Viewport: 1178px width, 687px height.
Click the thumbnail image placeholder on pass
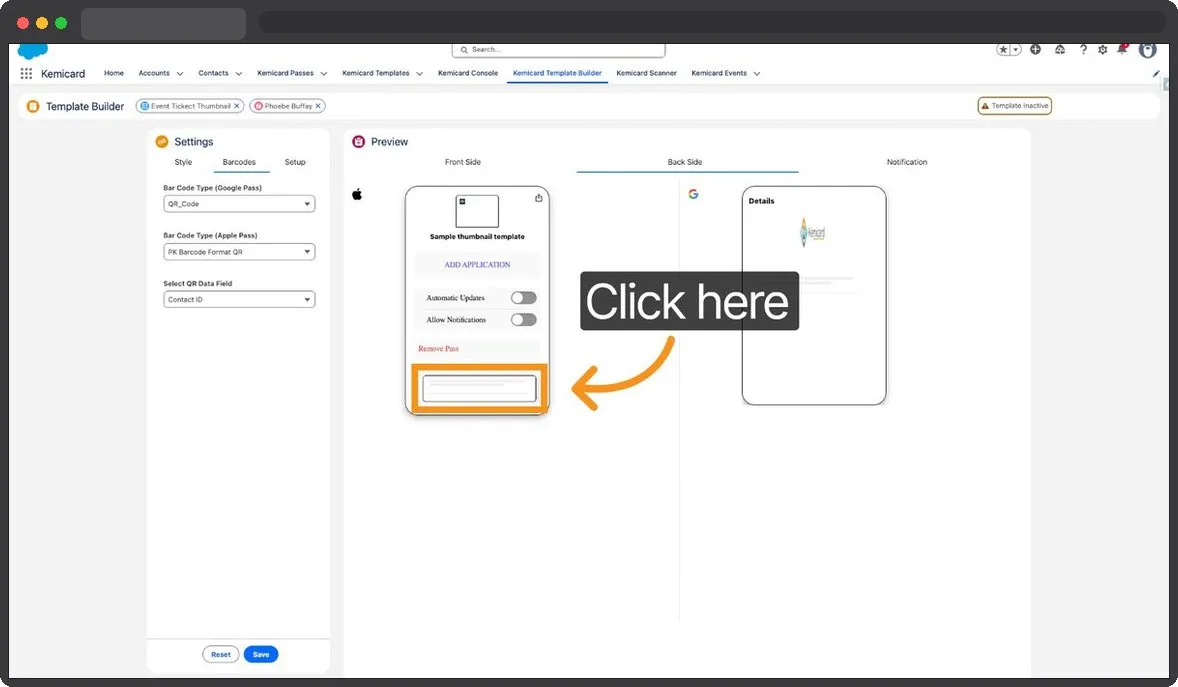pyautogui.click(x=477, y=211)
